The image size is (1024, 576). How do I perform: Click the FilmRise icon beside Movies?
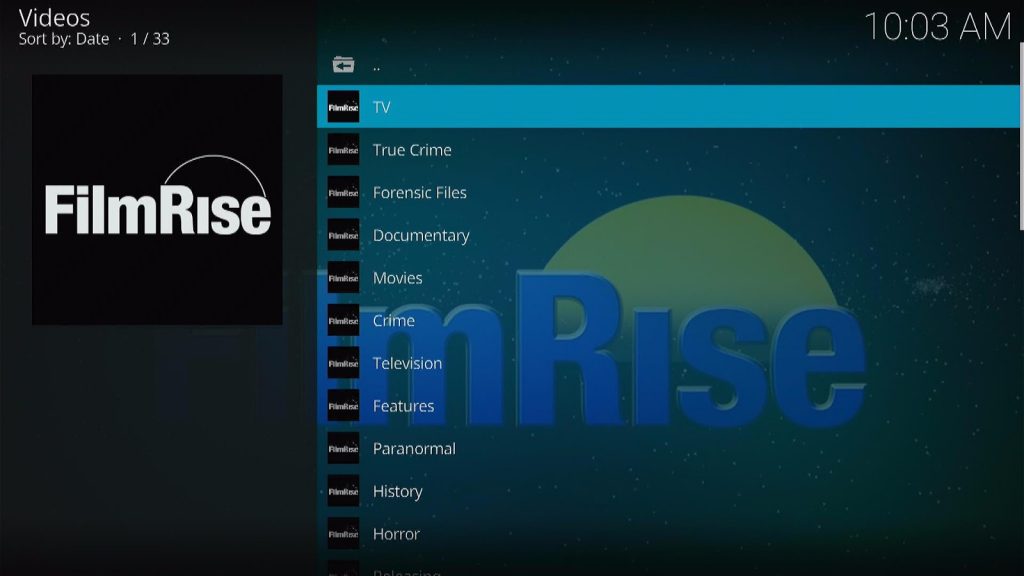(x=343, y=278)
